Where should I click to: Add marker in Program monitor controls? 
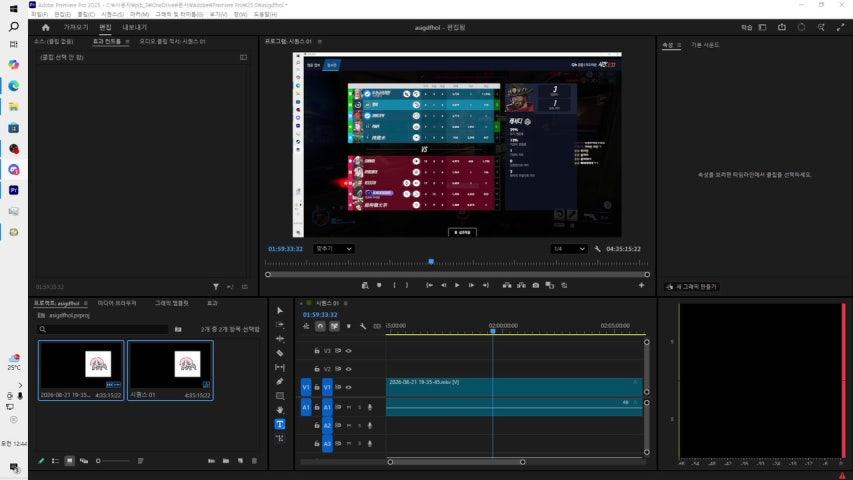tap(379, 285)
